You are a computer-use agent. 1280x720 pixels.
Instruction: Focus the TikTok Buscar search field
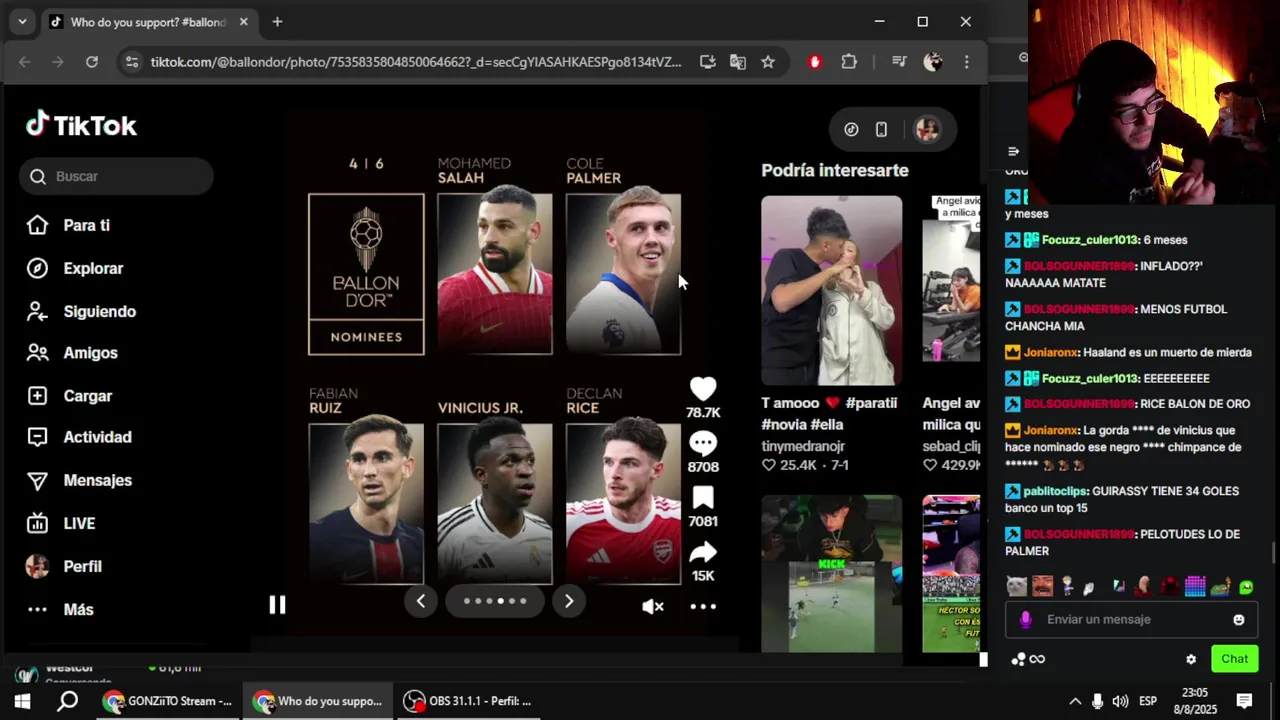pos(116,176)
